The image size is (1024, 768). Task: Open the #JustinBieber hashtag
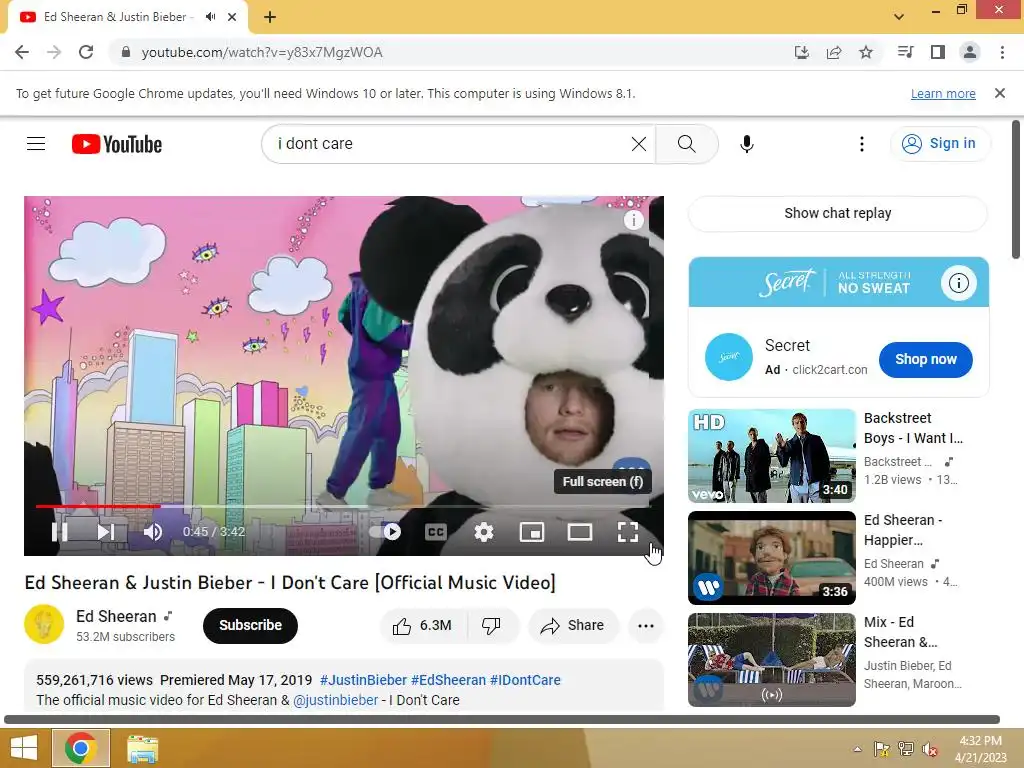363,680
